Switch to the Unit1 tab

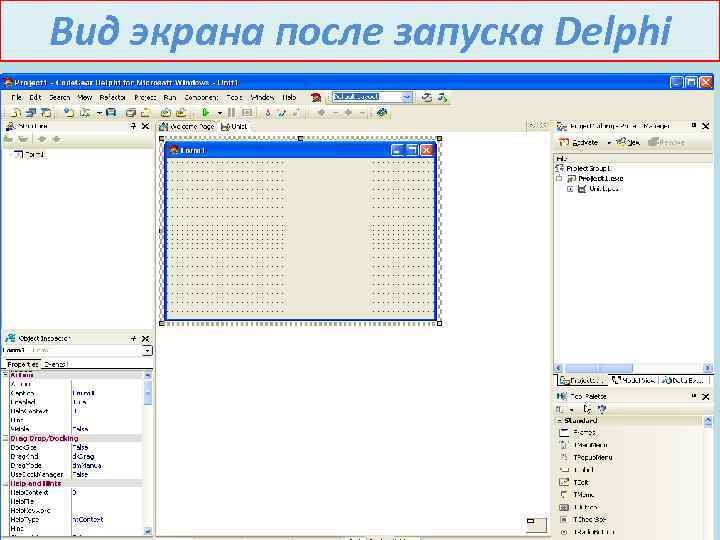(x=234, y=126)
